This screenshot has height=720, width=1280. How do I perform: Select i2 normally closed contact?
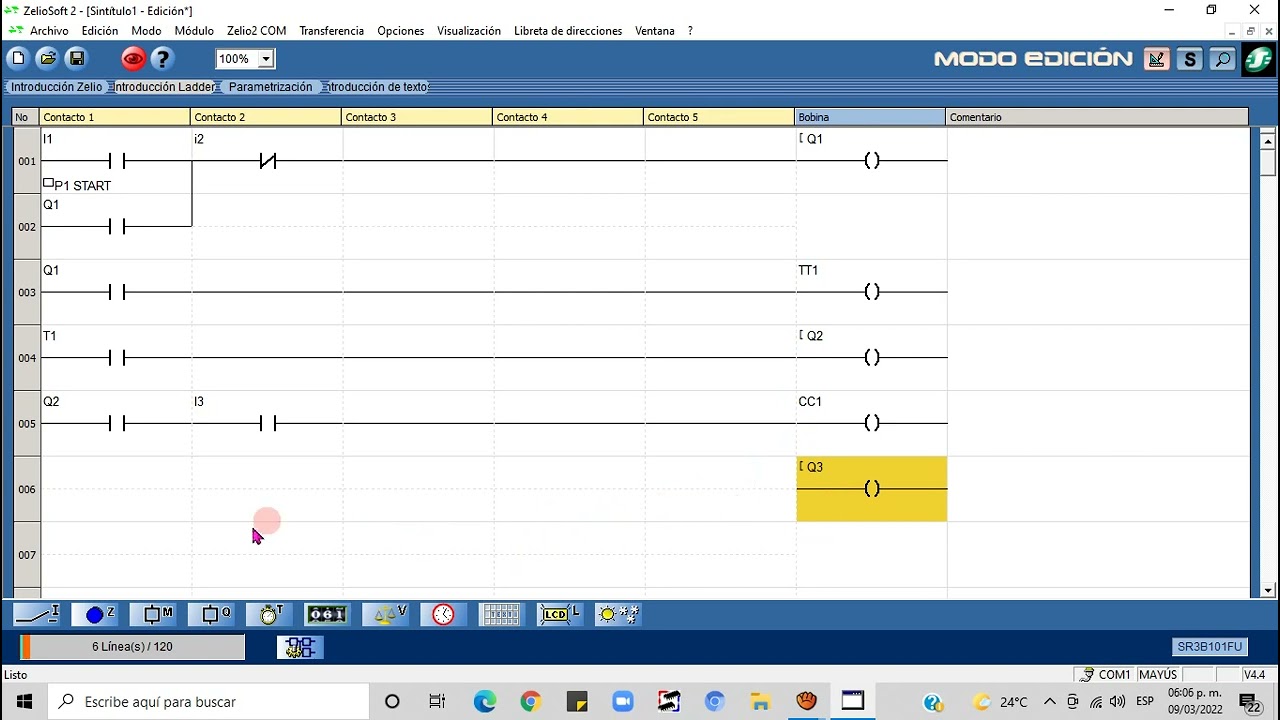coord(267,161)
